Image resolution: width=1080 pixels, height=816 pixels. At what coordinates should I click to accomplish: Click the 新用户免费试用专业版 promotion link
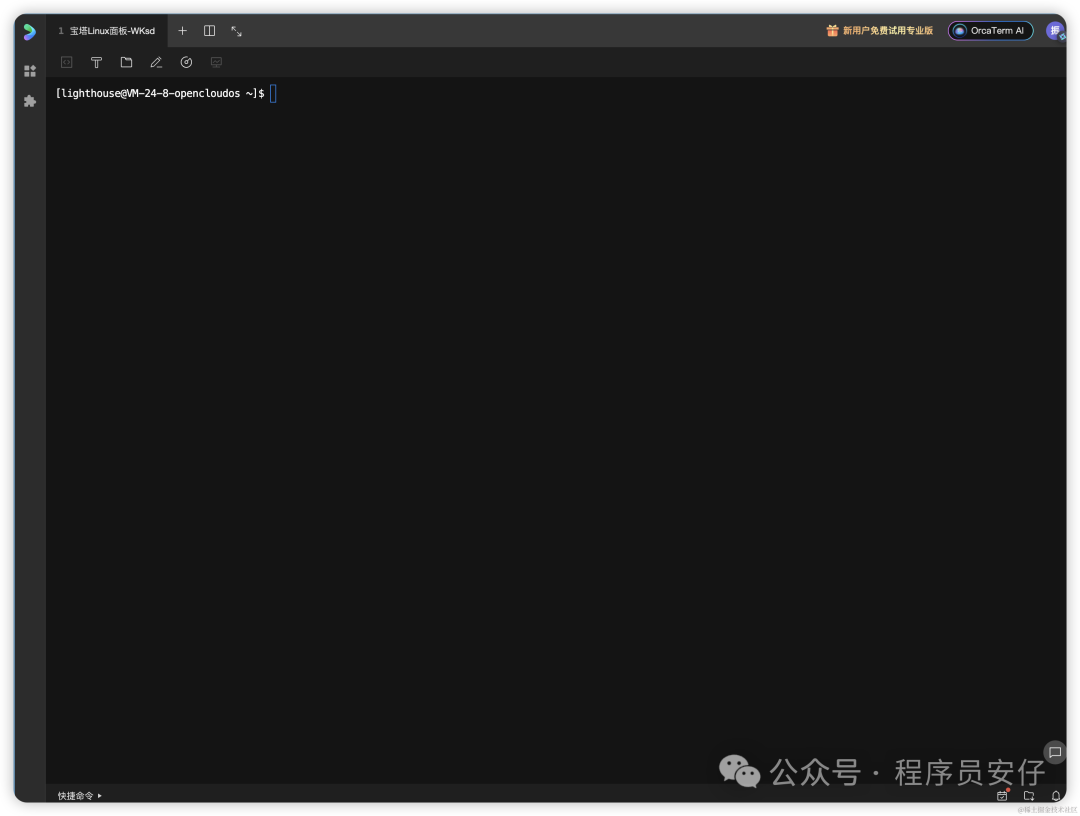coord(880,31)
